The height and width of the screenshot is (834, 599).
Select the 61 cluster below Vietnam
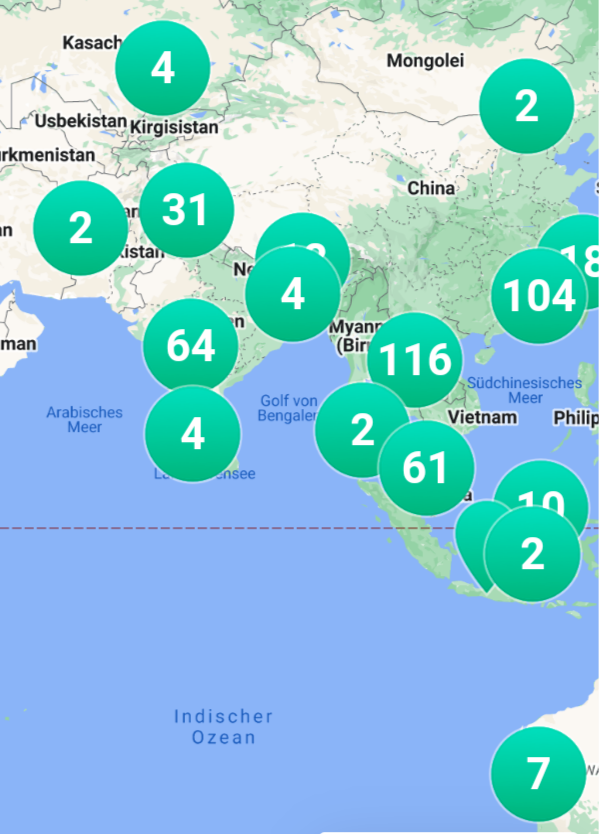click(x=426, y=468)
